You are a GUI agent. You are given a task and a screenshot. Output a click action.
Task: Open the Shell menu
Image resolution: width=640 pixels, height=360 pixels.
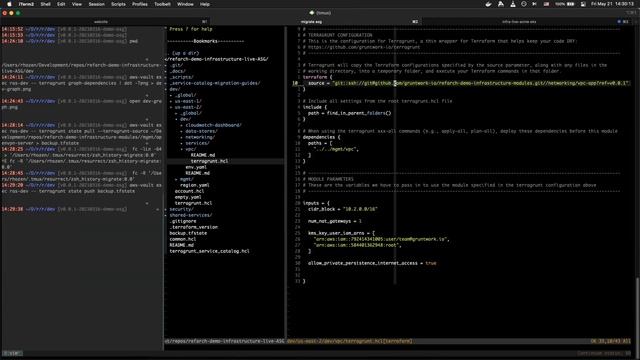[45, 4]
